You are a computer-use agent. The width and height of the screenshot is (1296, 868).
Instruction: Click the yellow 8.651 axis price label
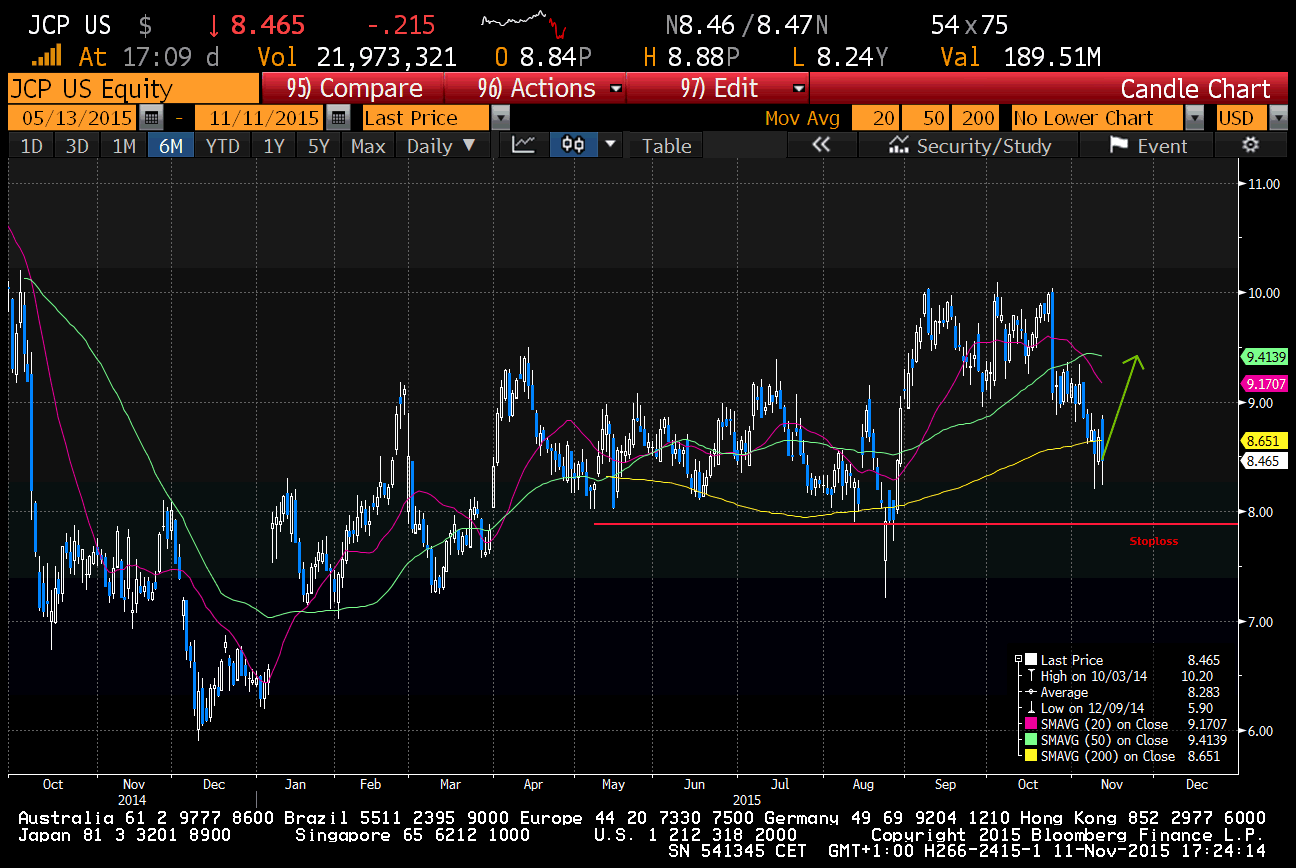[1266, 440]
